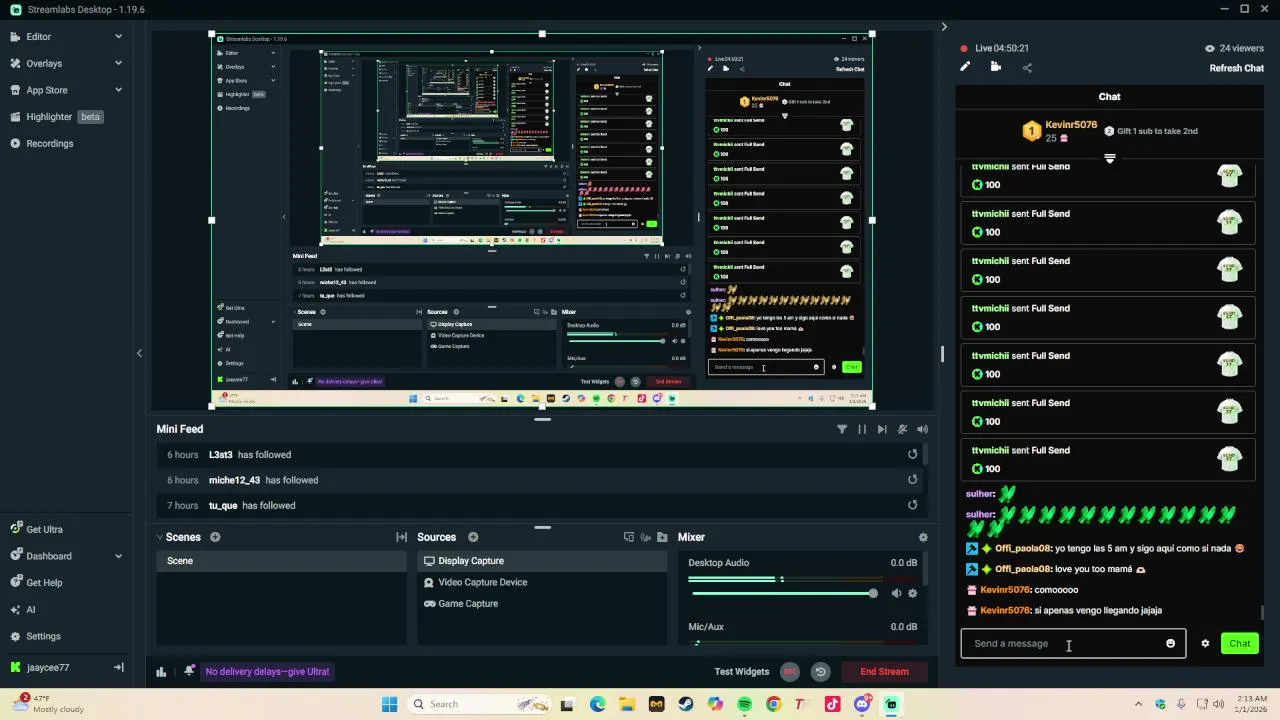
Task: Click No delivery delays—give Ultra! banner
Action: 267,672
